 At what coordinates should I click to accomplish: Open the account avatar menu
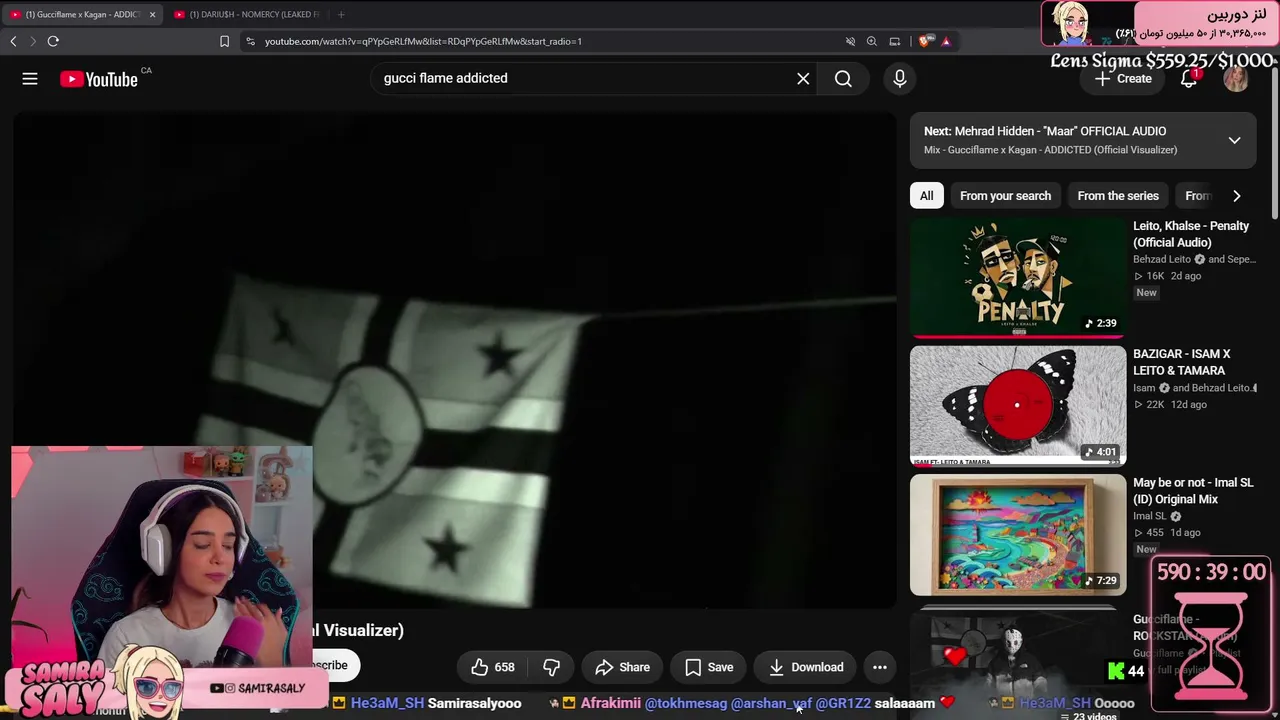1236,79
